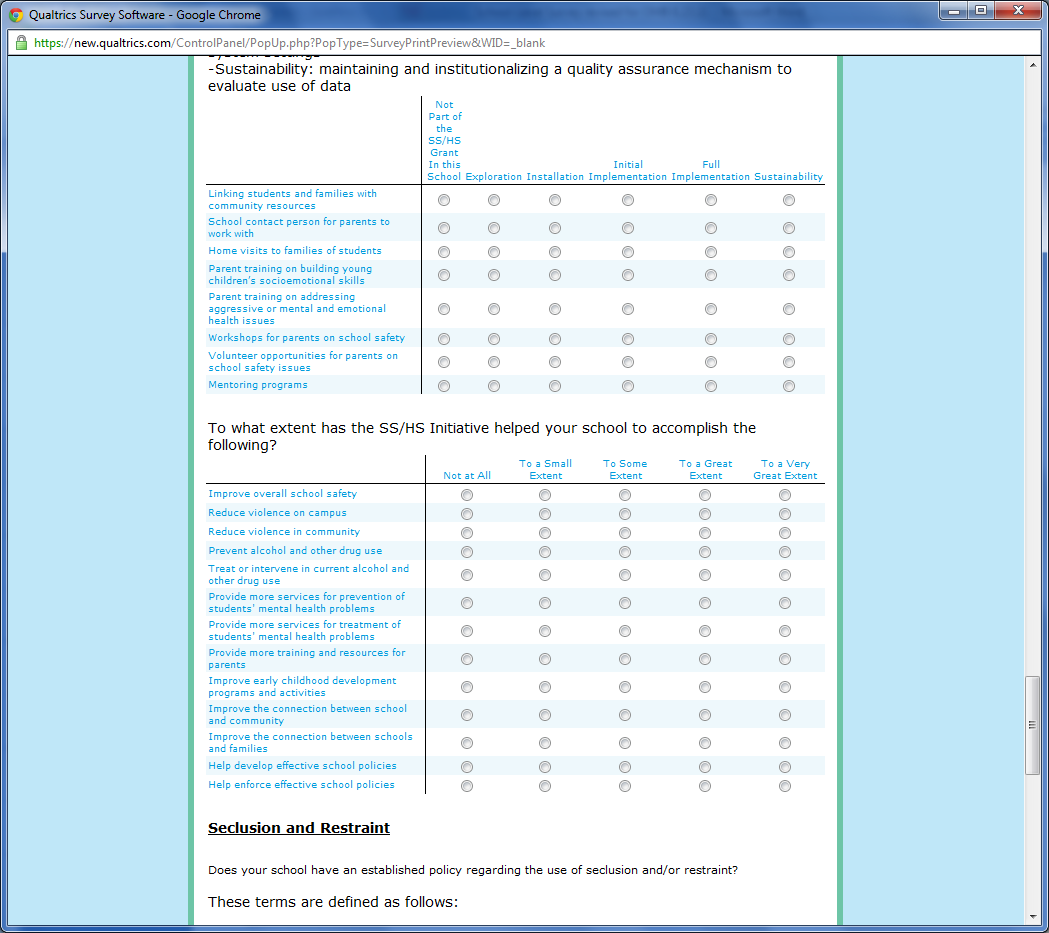The height and width of the screenshot is (933, 1049).
Task: Select Sustainability for Workshops on school safety
Action: [789, 339]
